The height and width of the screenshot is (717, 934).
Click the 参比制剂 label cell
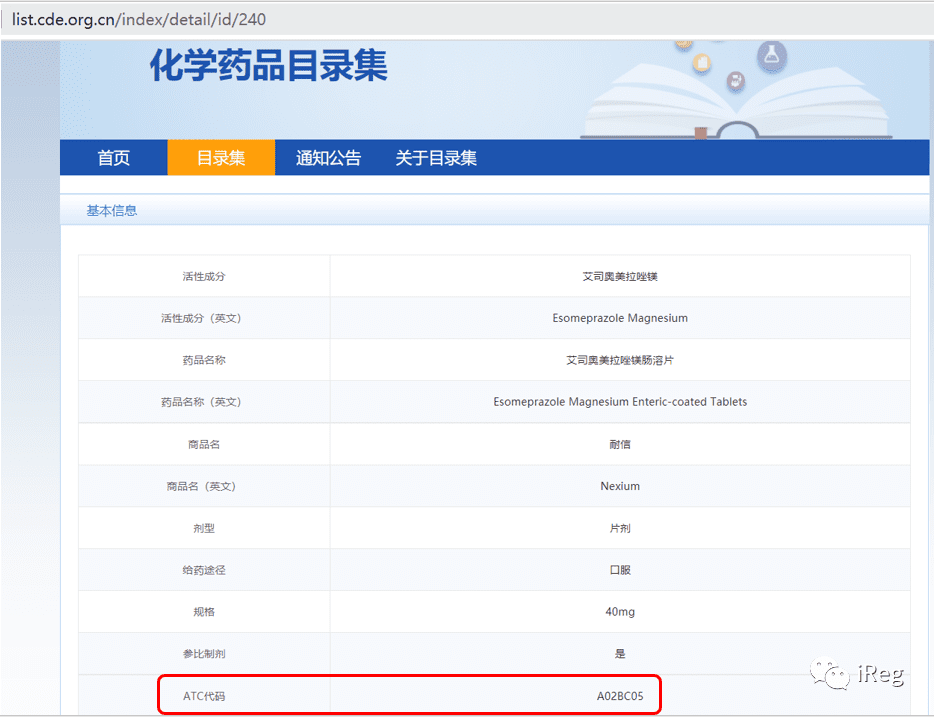click(x=204, y=654)
